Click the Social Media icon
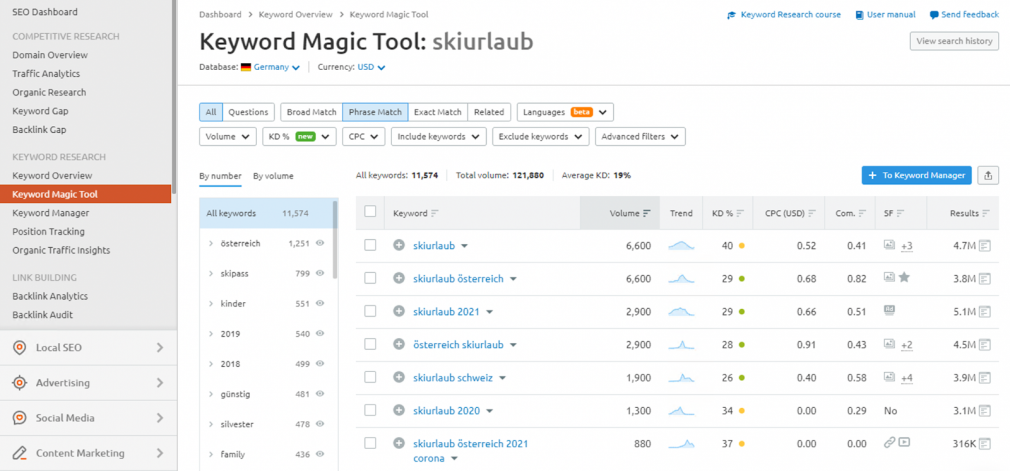Image resolution: width=1010 pixels, height=471 pixels. (x=20, y=418)
